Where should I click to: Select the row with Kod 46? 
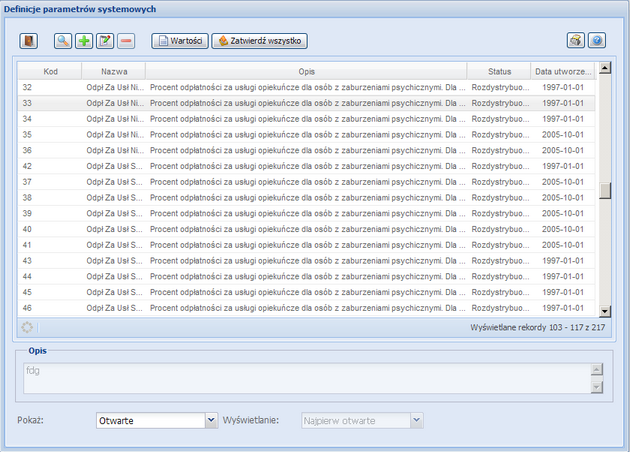[306, 308]
